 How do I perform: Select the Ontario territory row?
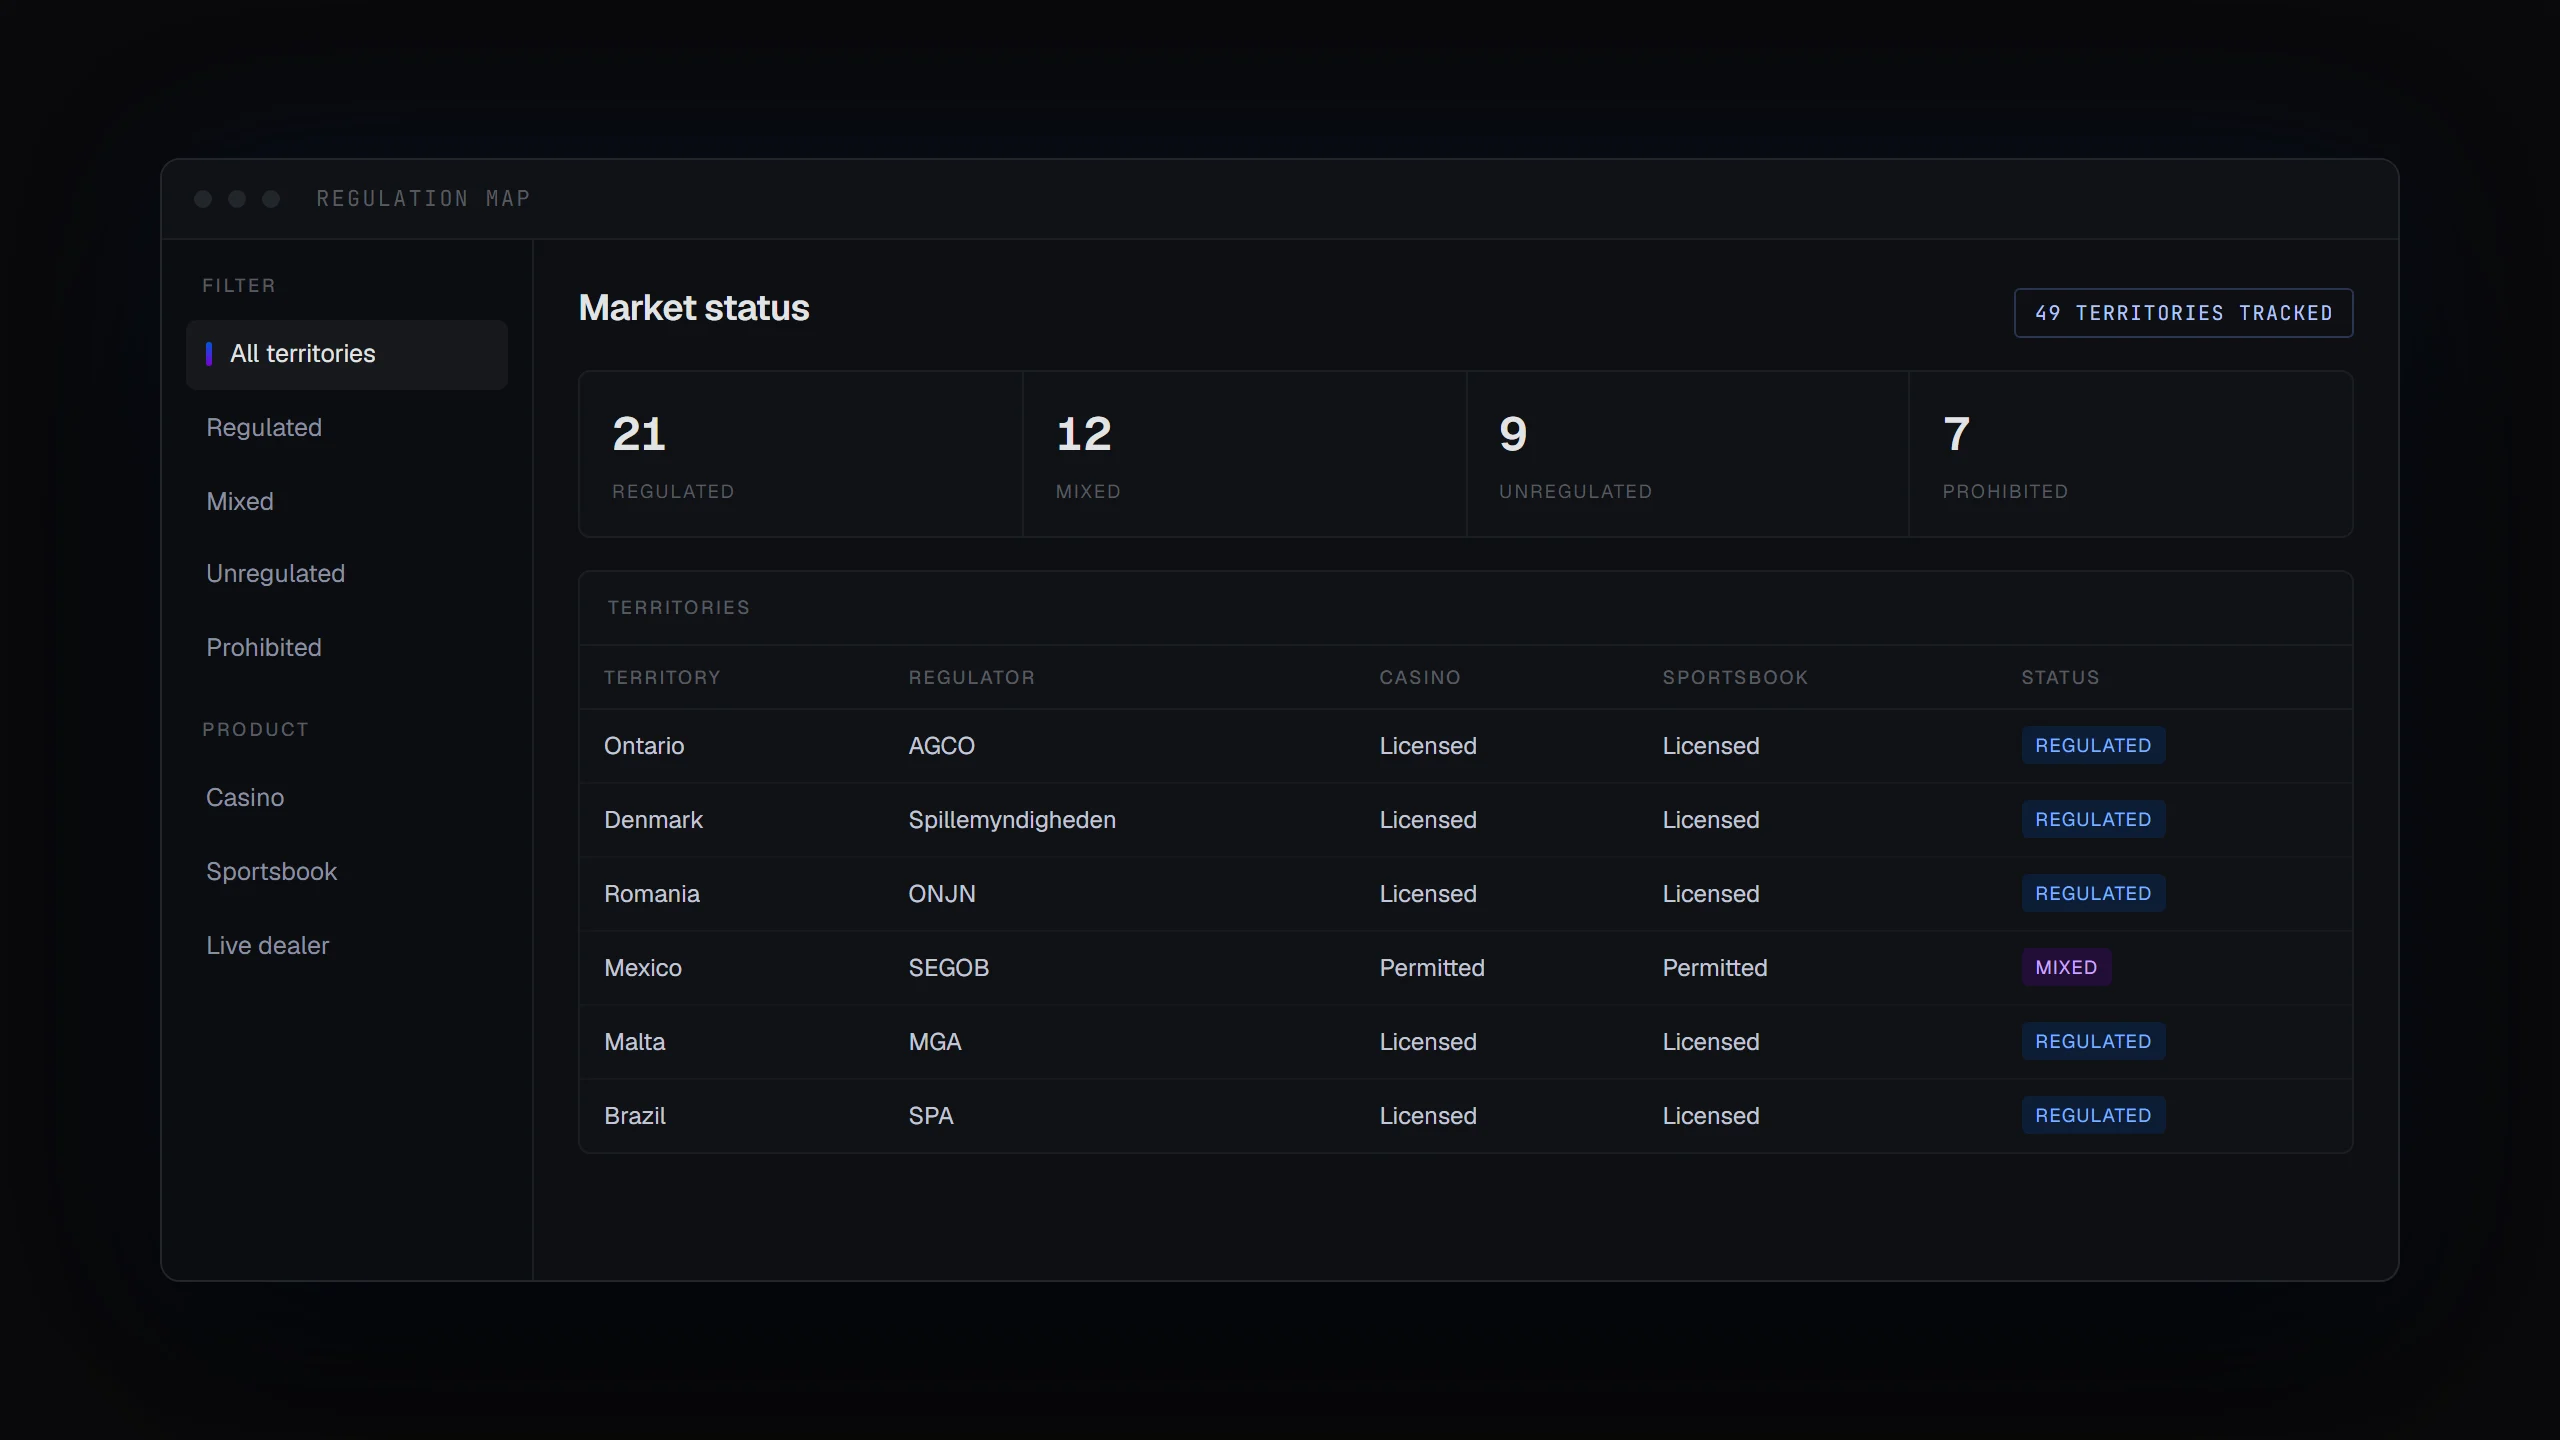pyautogui.click(x=1466, y=746)
